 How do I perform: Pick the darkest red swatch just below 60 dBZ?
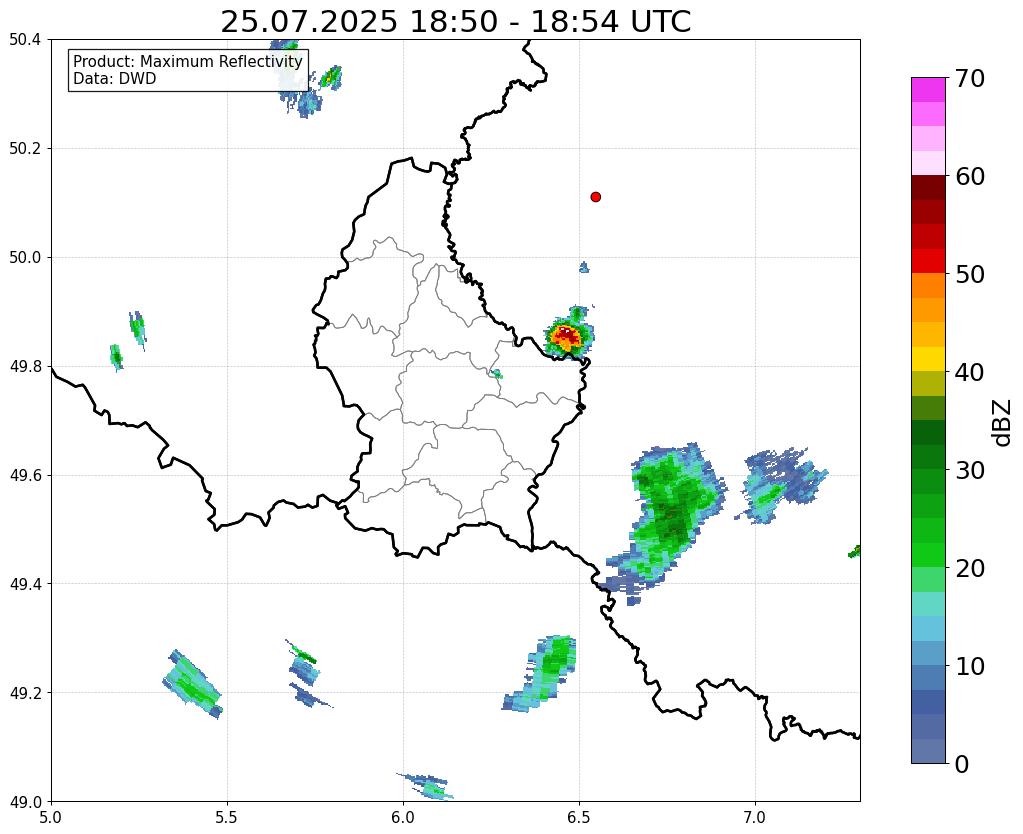tap(928, 188)
